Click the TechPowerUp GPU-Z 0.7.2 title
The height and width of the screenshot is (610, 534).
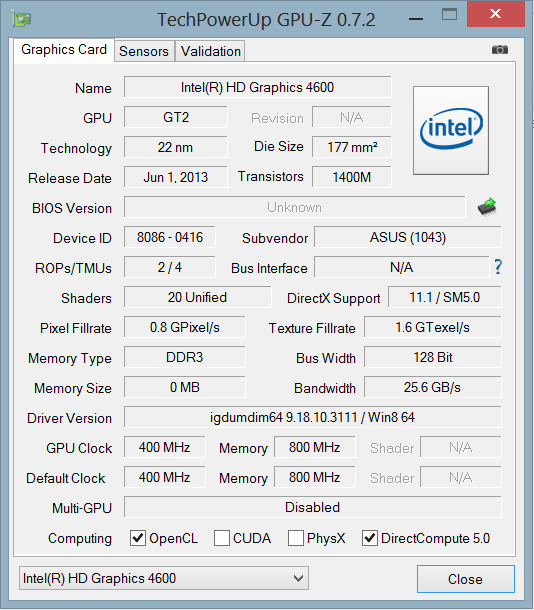pos(266,19)
